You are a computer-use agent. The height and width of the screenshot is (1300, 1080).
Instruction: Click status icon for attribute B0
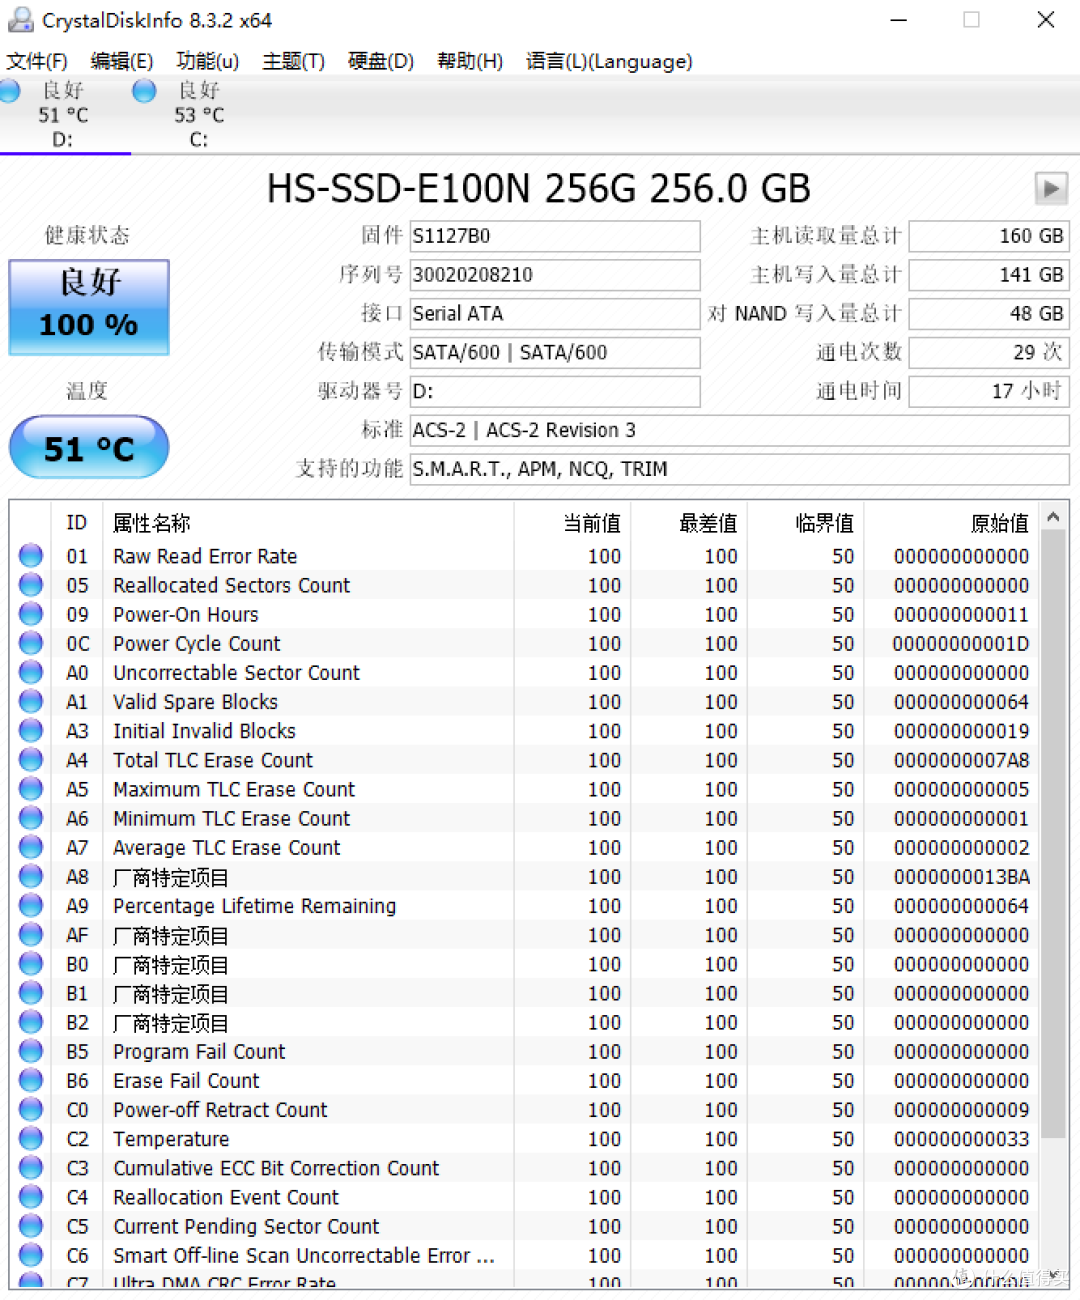(31, 963)
